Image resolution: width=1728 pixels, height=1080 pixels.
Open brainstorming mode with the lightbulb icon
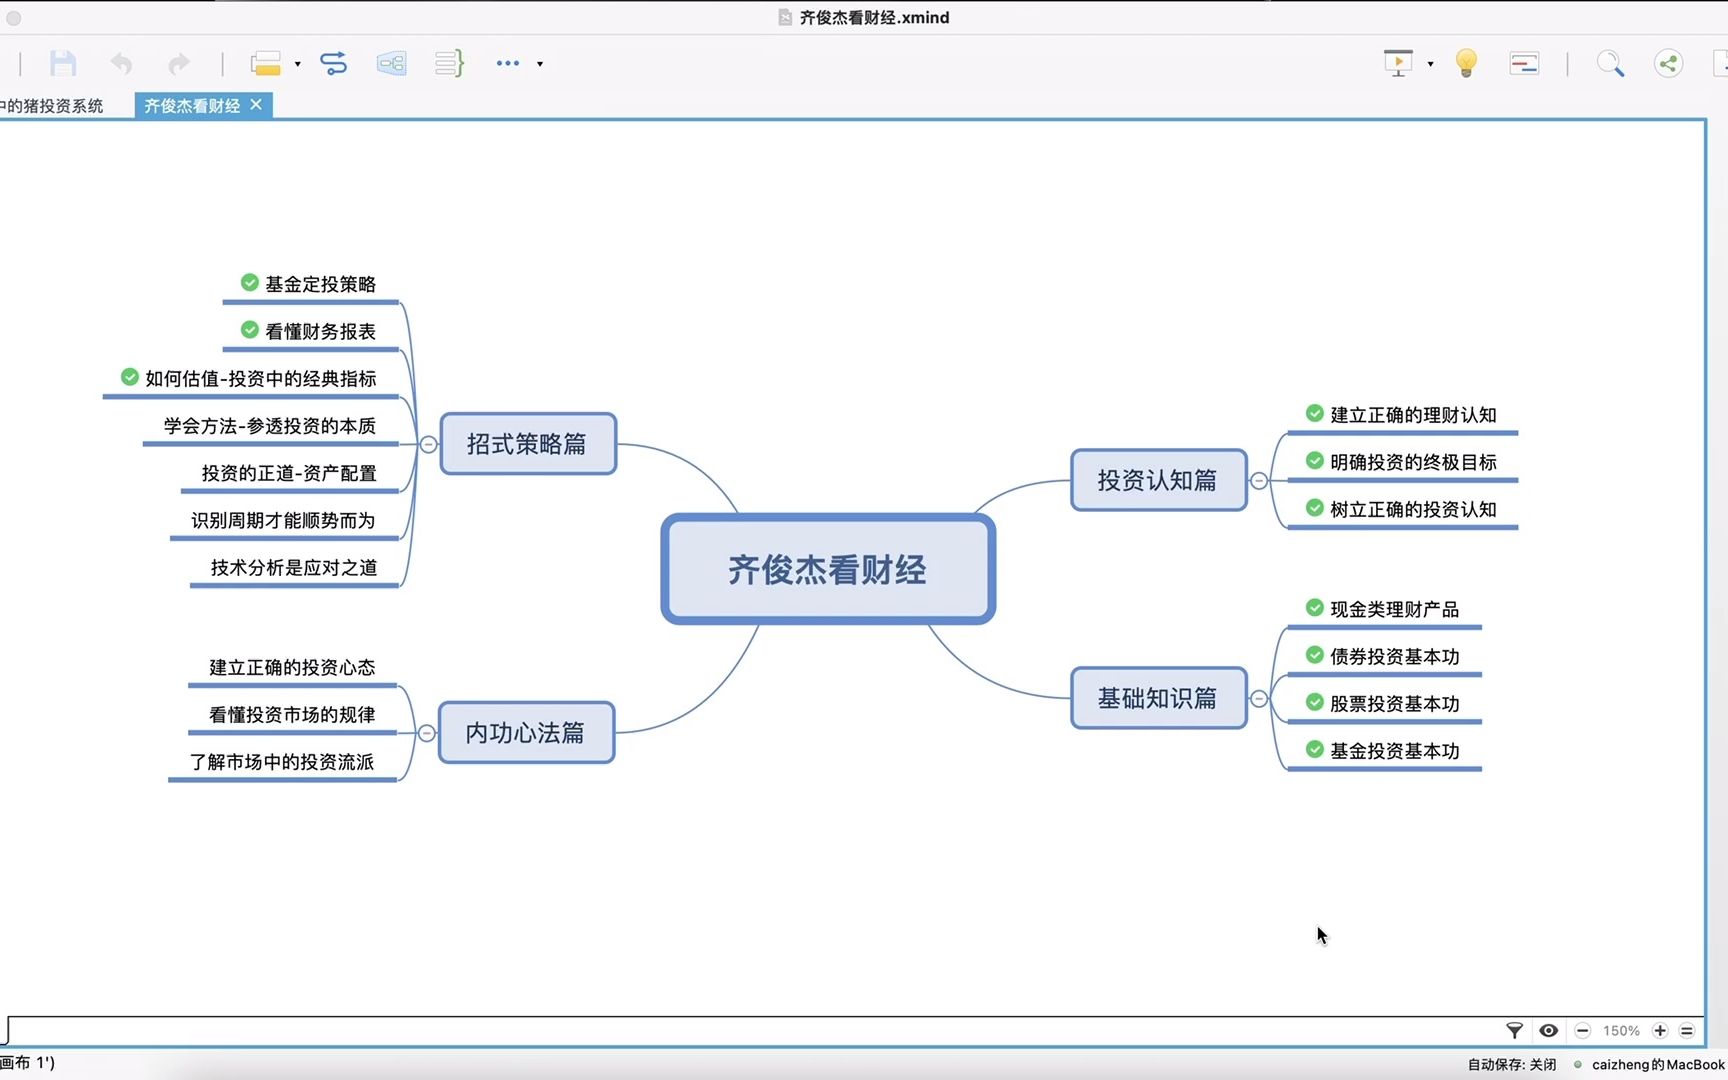point(1466,64)
